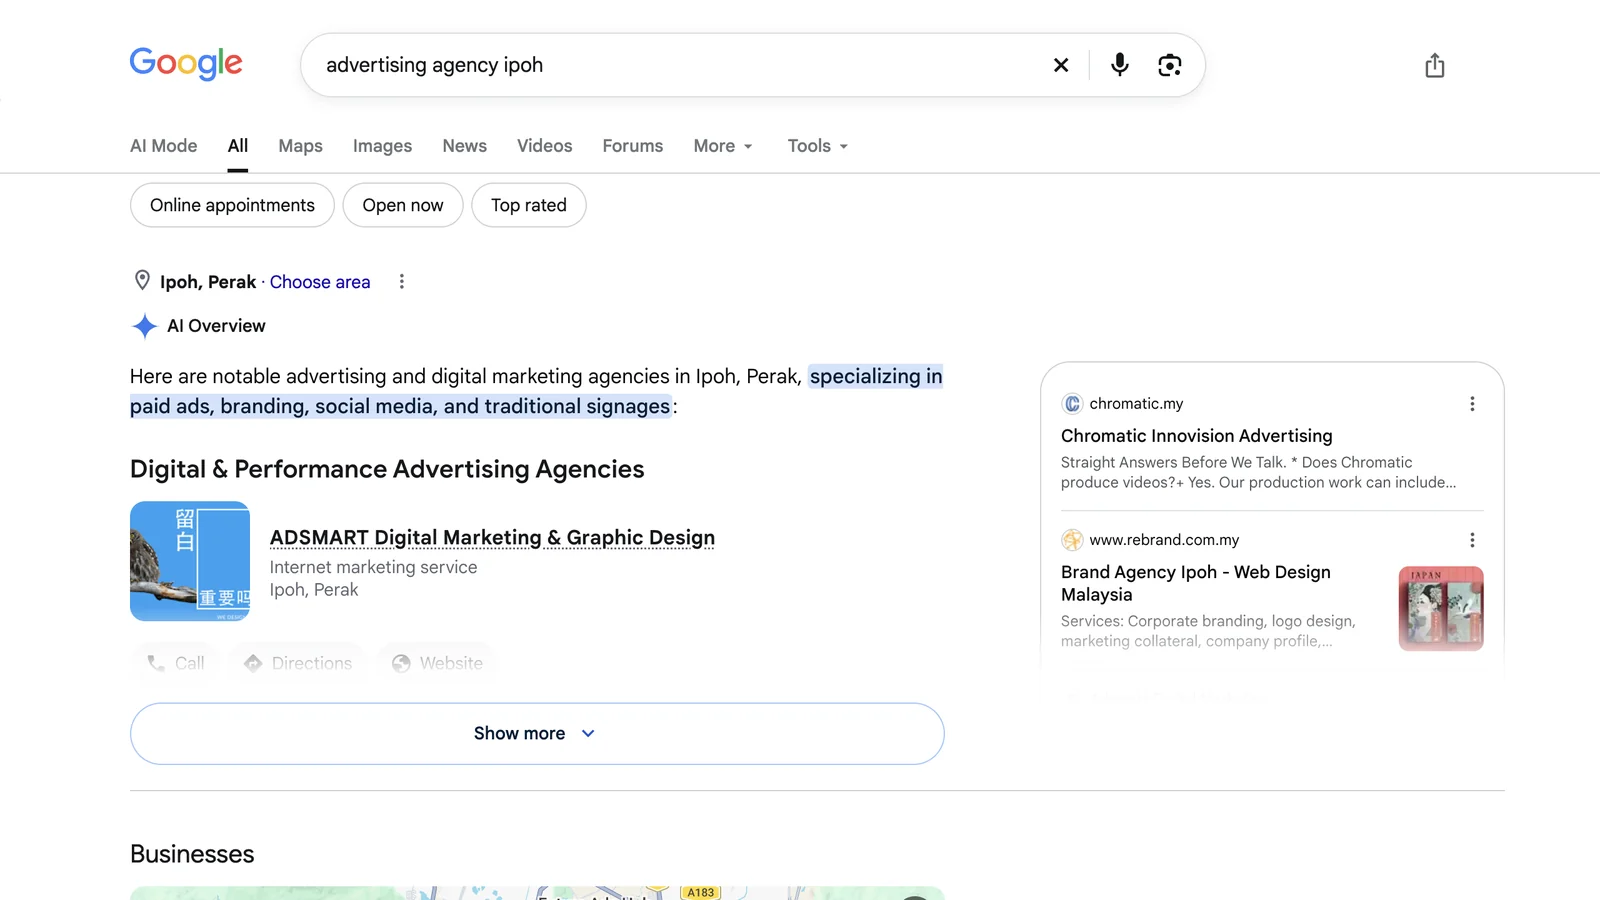Open Brand Agency Ipoh - Web Design Malaysia

(1196, 583)
